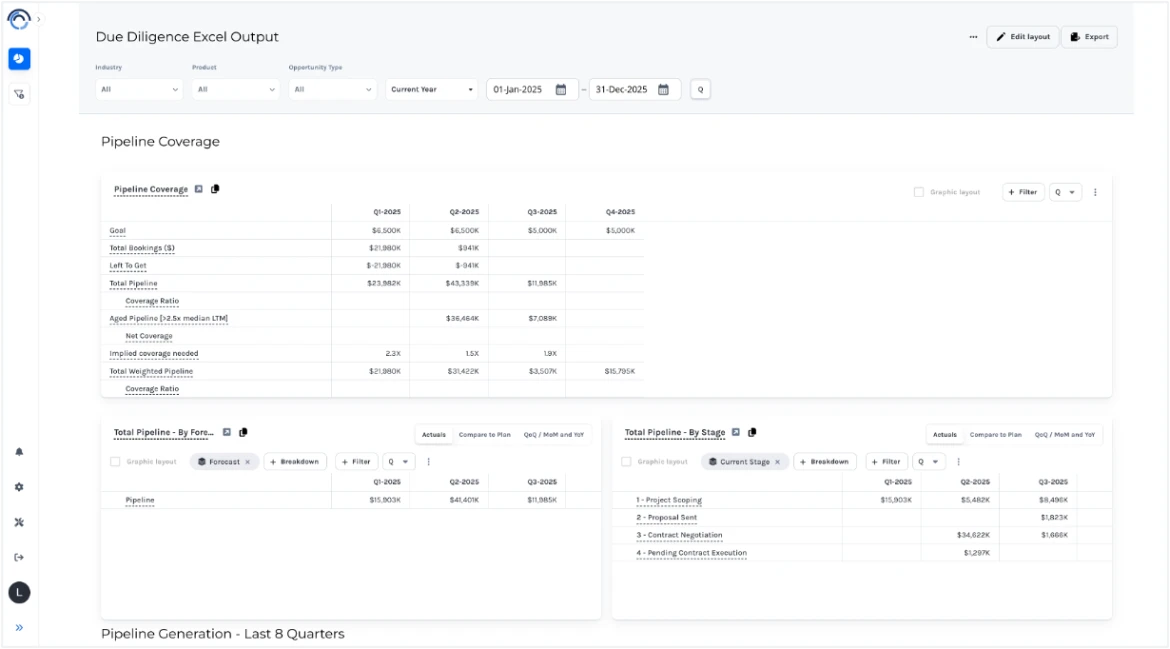Screen dimensions: 1170x649
Task: Click the logout icon in left sidebar
Action: pyautogui.click(x=19, y=557)
